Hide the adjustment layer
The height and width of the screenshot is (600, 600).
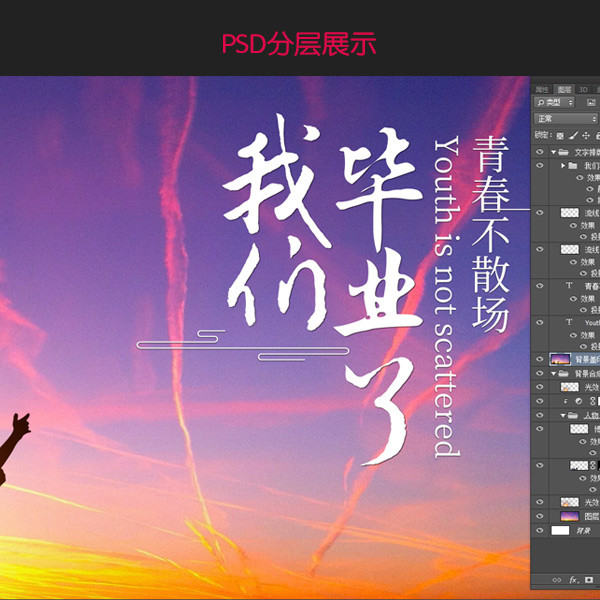540,401
